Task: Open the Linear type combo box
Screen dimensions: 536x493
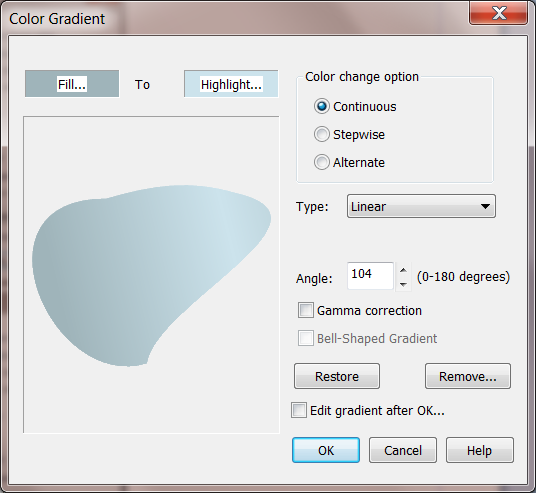Action: 421,206
